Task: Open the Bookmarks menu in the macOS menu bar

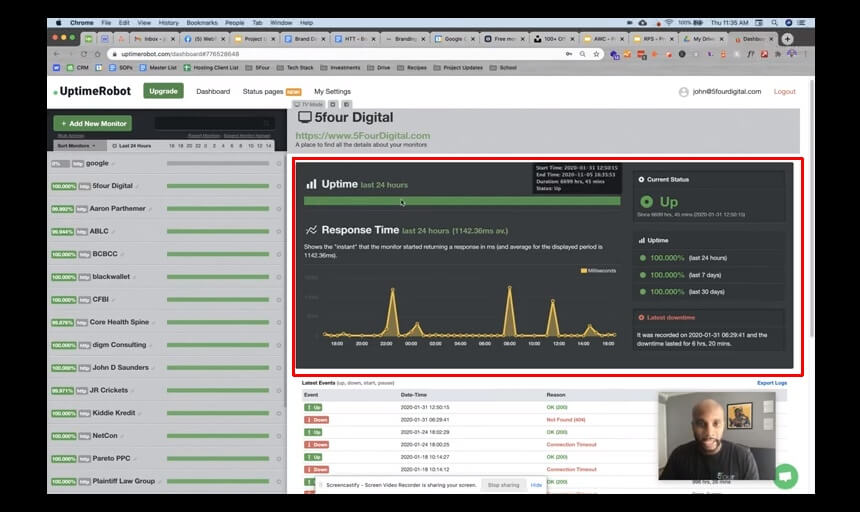Action: pos(202,23)
